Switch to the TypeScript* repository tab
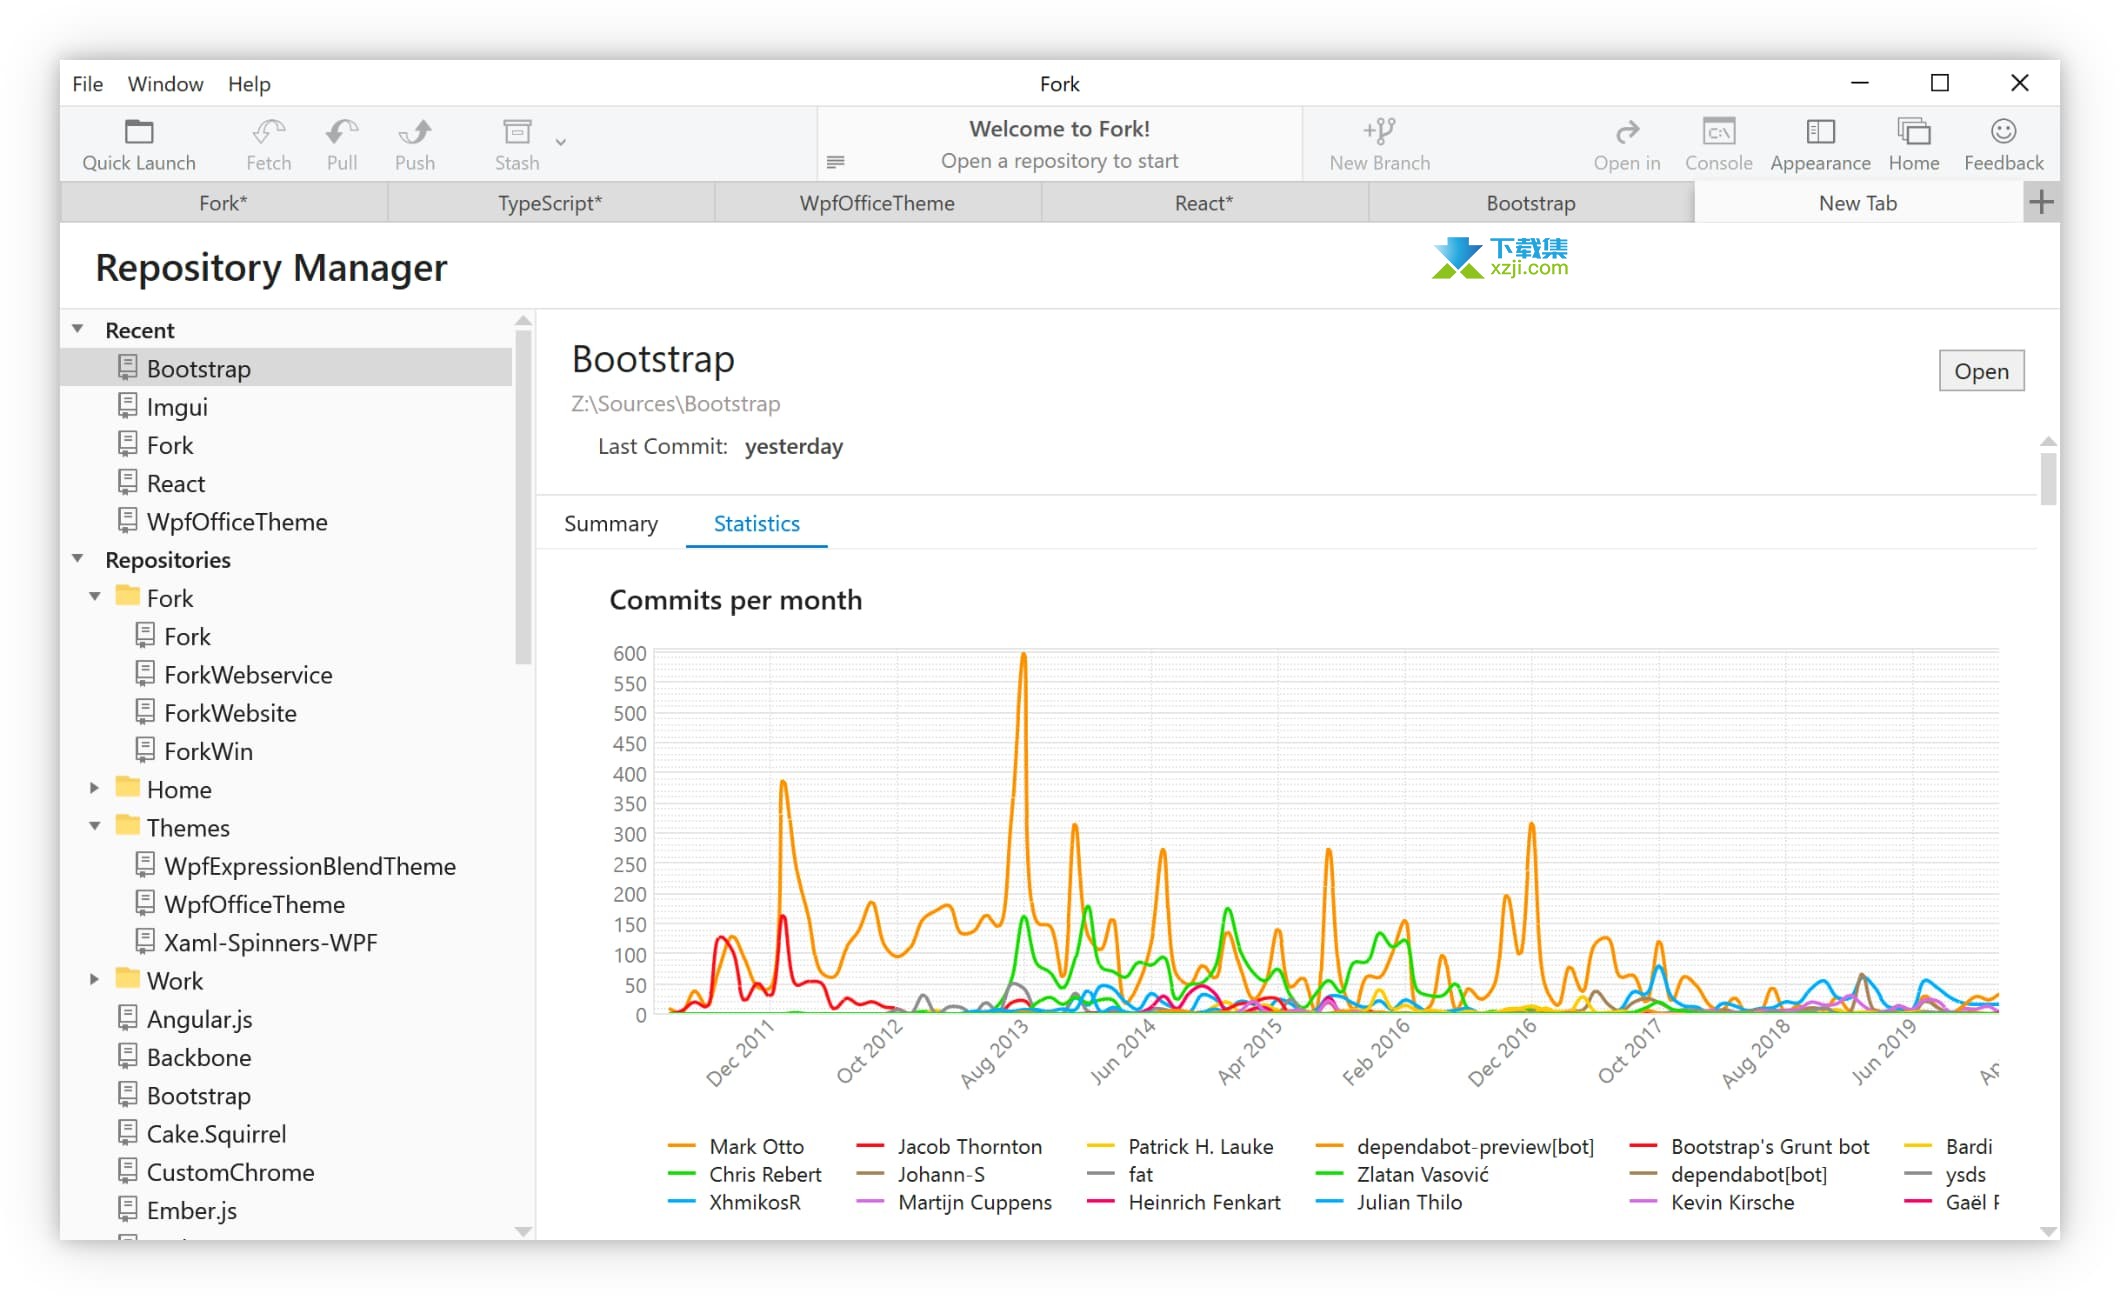The height and width of the screenshot is (1300, 2120). coord(550,203)
